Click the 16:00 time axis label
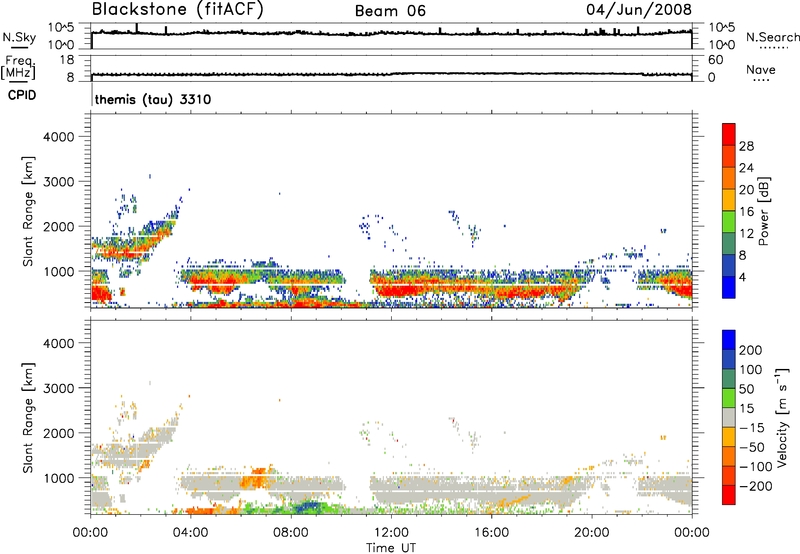The image size is (800, 554). point(491,533)
